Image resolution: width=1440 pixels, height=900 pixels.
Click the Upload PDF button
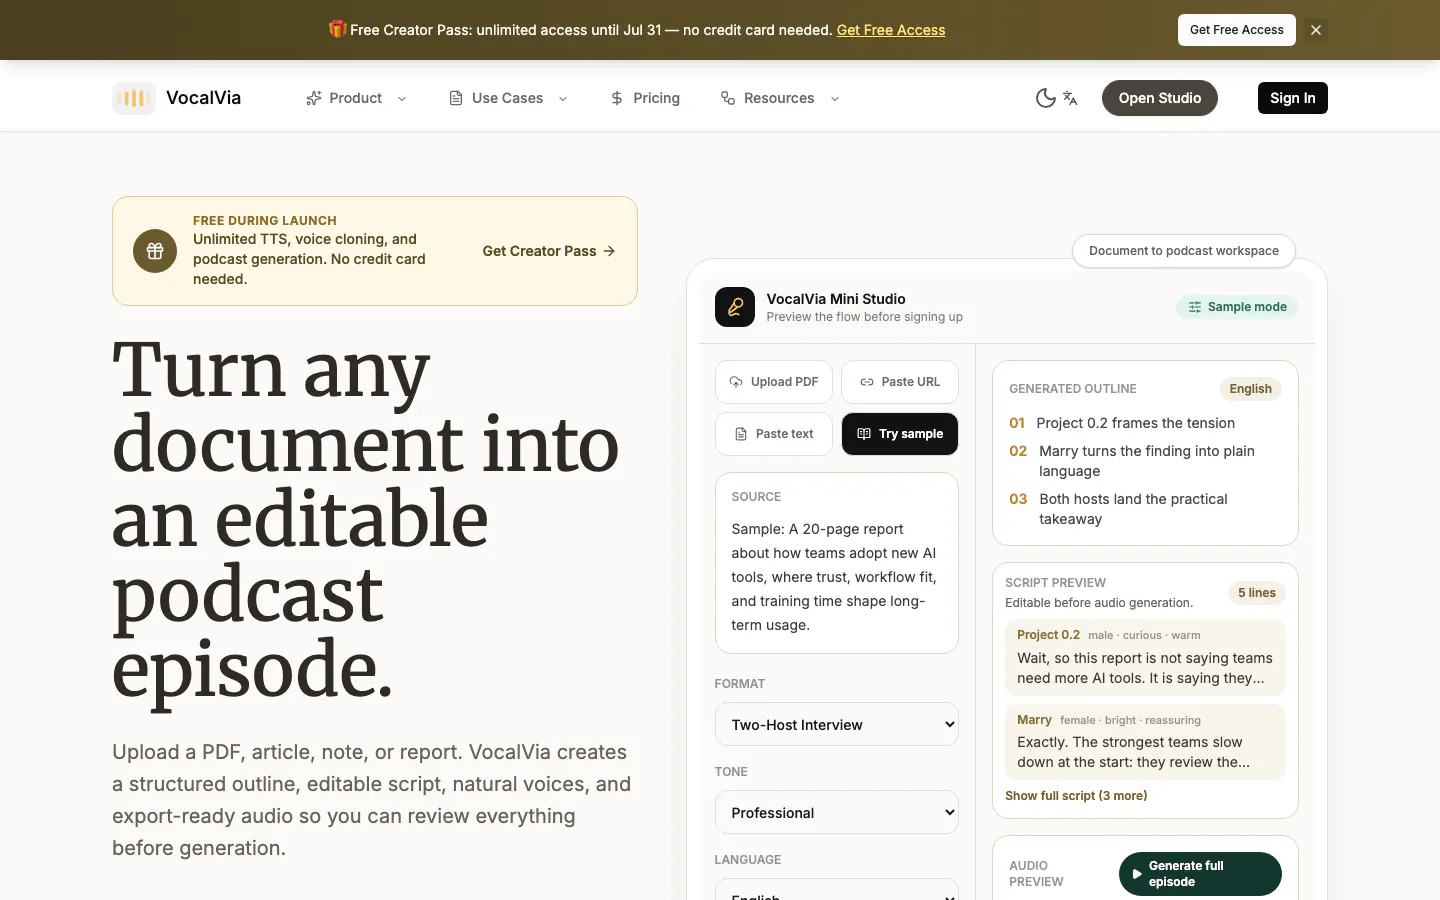click(774, 382)
